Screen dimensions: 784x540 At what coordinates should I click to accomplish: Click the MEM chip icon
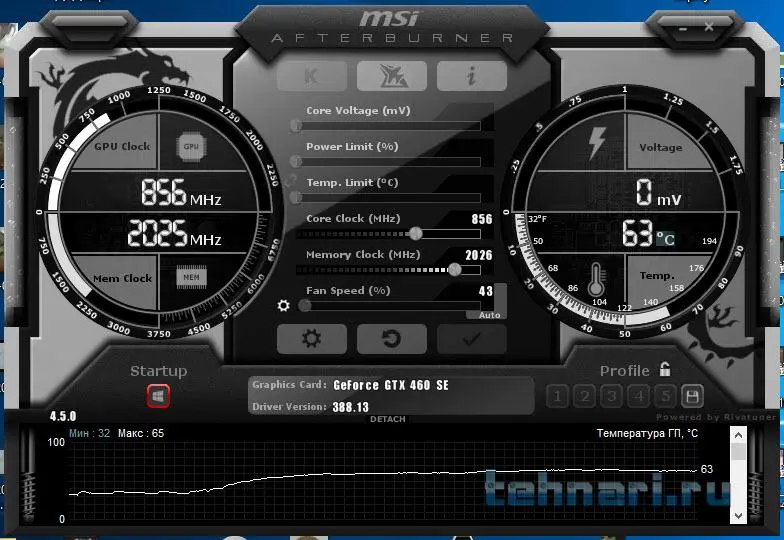(191, 277)
